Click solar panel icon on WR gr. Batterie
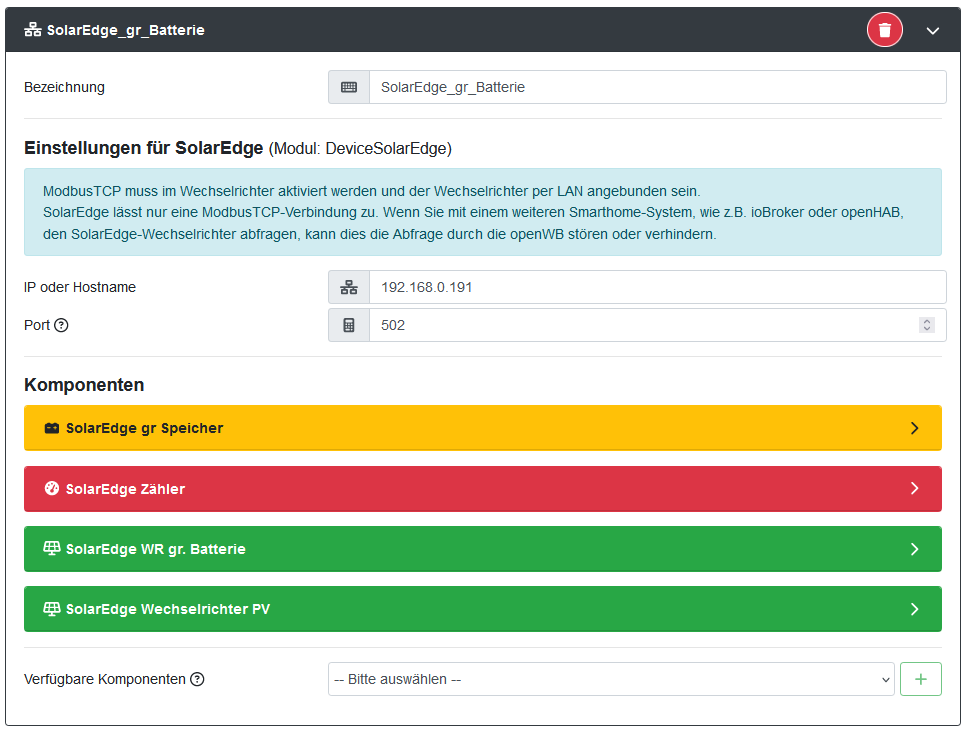This screenshot has width=967, height=730. [x=52, y=548]
